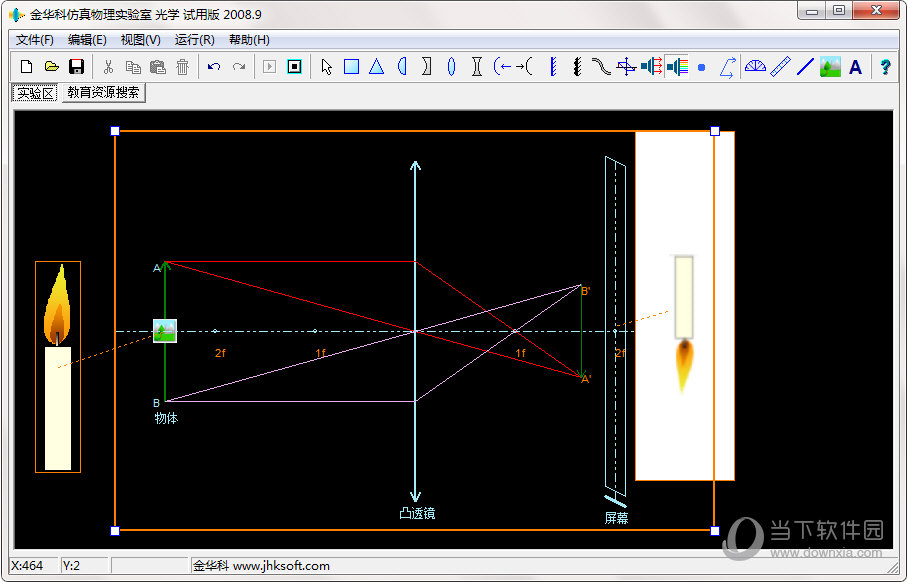Screen dimensions: 907x582
Task: Click the picture object icon on axis
Action: tap(165, 331)
